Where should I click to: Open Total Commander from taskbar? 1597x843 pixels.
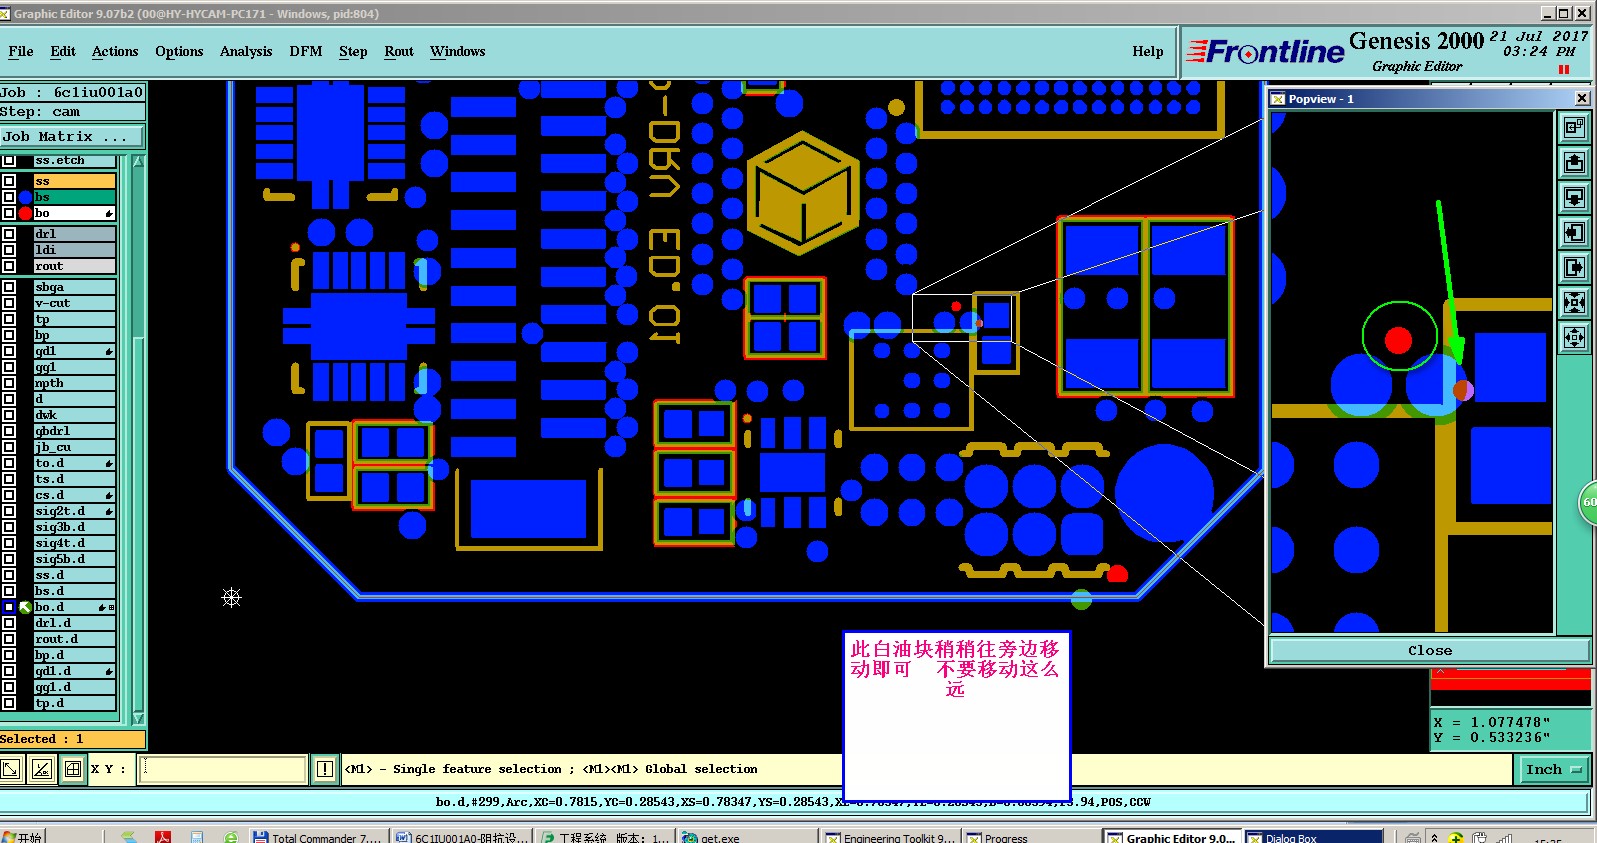coord(317,836)
